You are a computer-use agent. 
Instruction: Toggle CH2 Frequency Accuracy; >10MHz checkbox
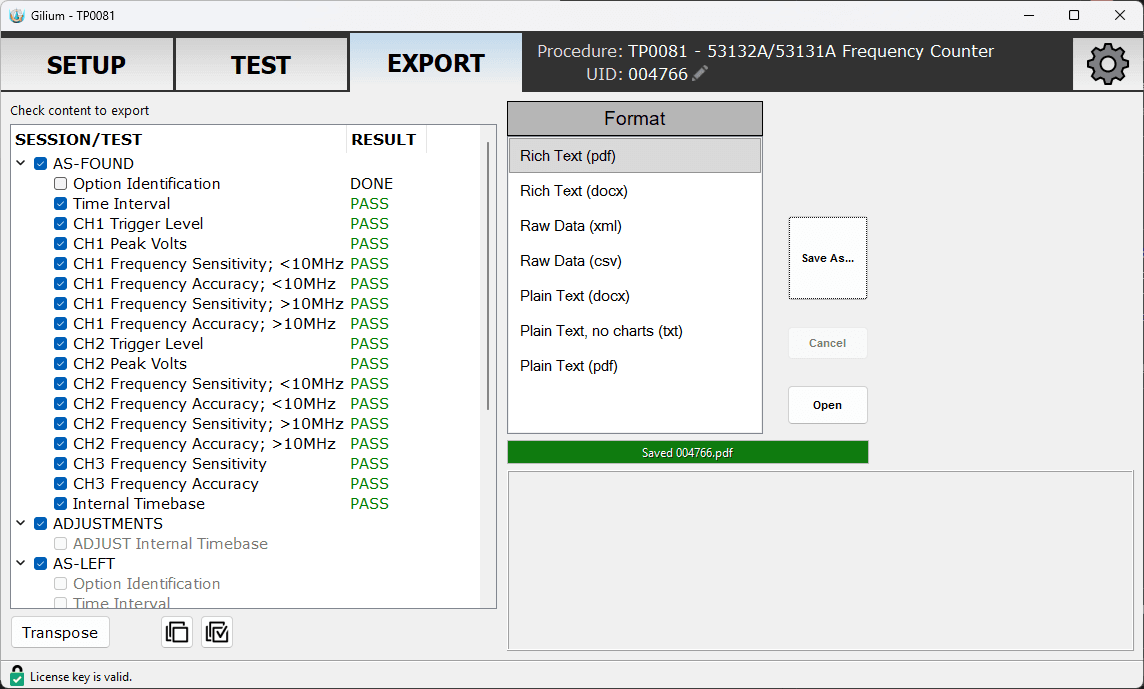[x=61, y=444]
